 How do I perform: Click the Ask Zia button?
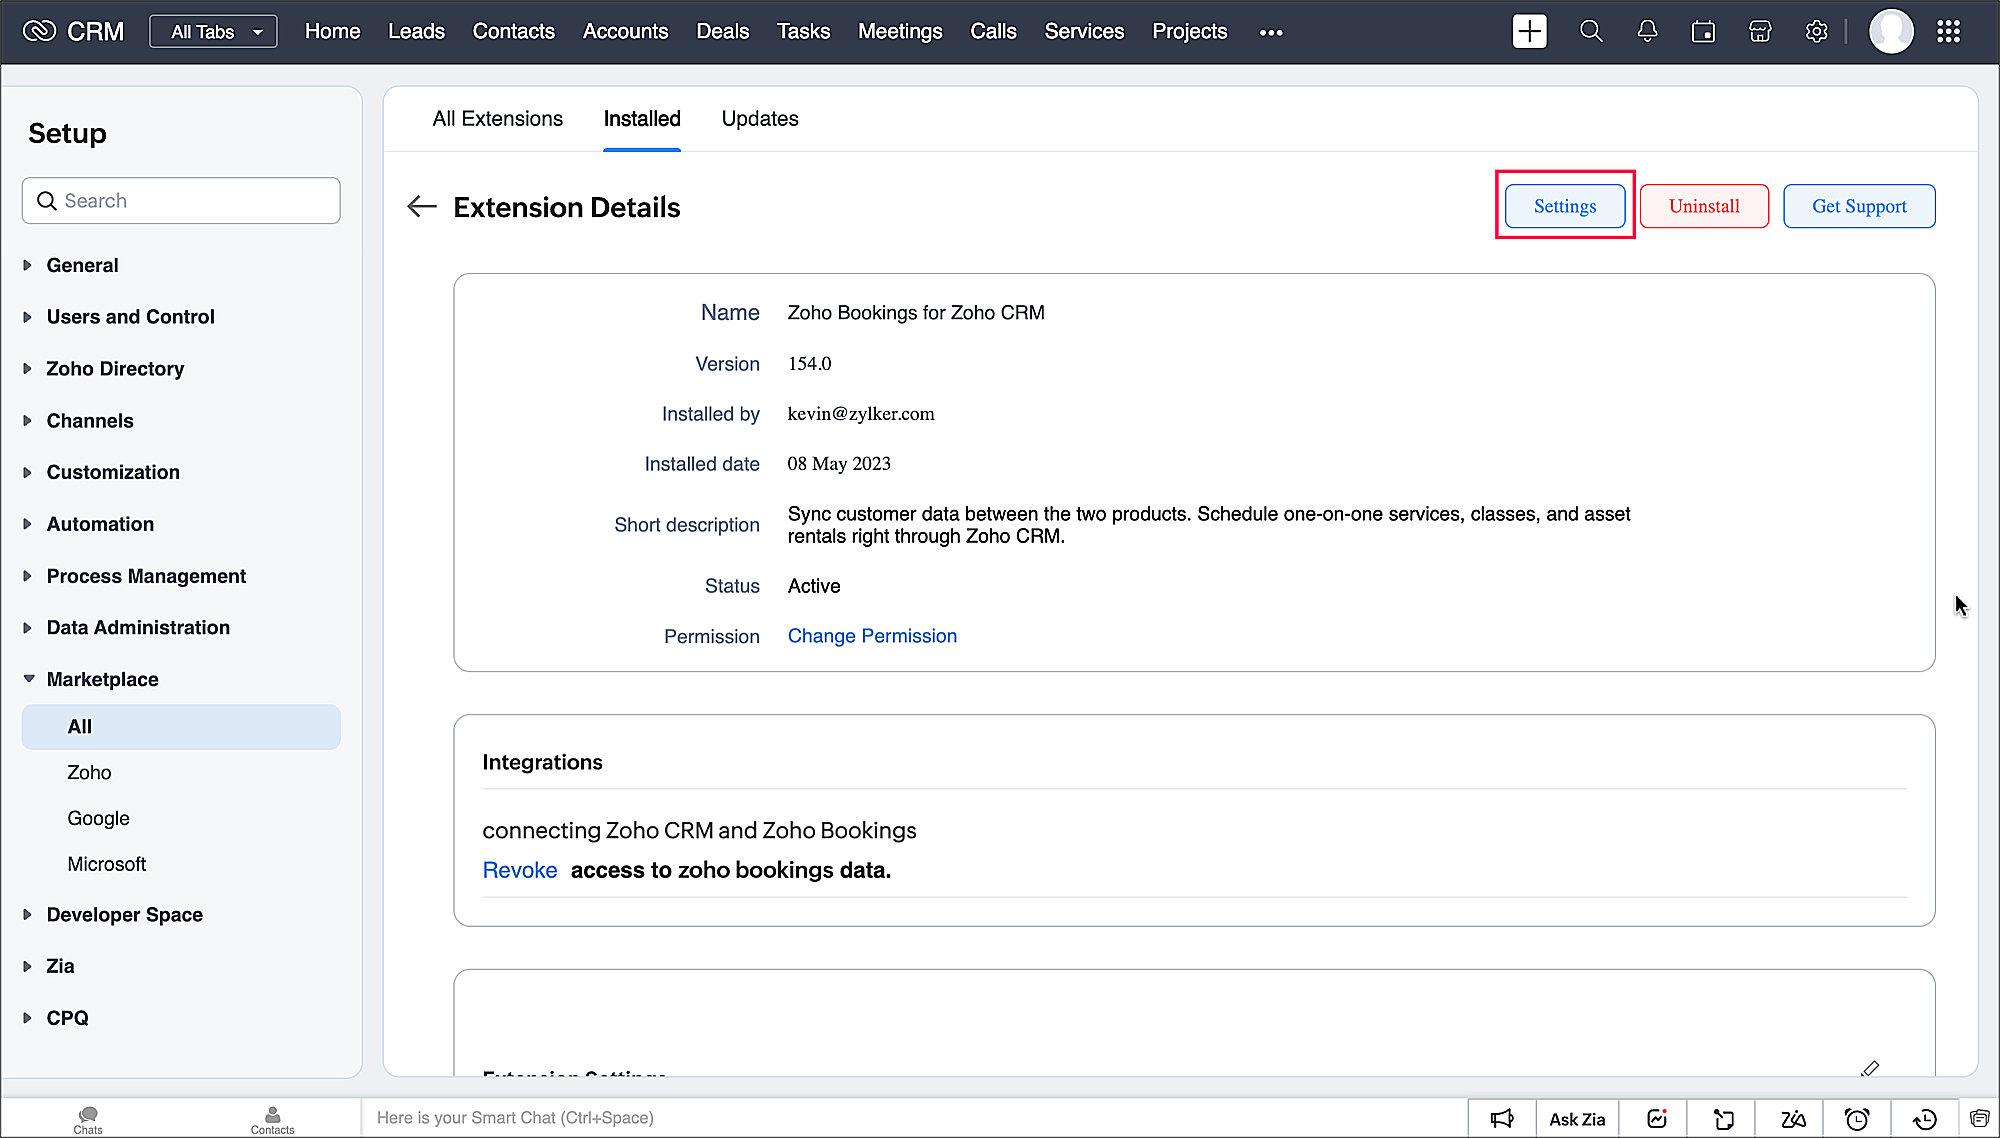pos(1577,1119)
